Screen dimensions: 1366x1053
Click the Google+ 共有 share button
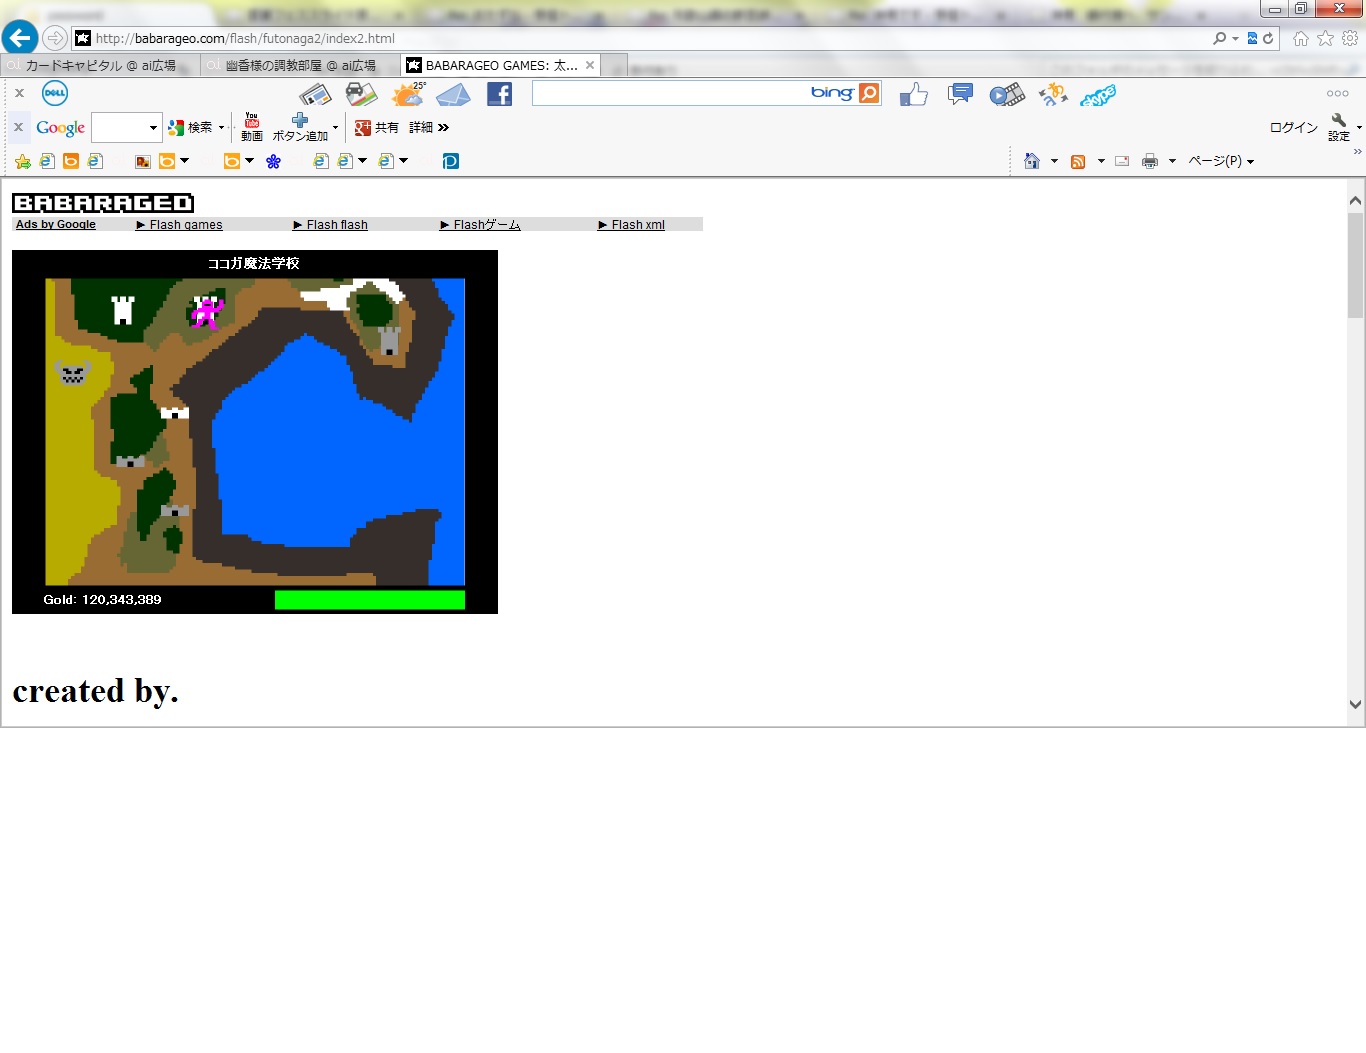point(376,127)
